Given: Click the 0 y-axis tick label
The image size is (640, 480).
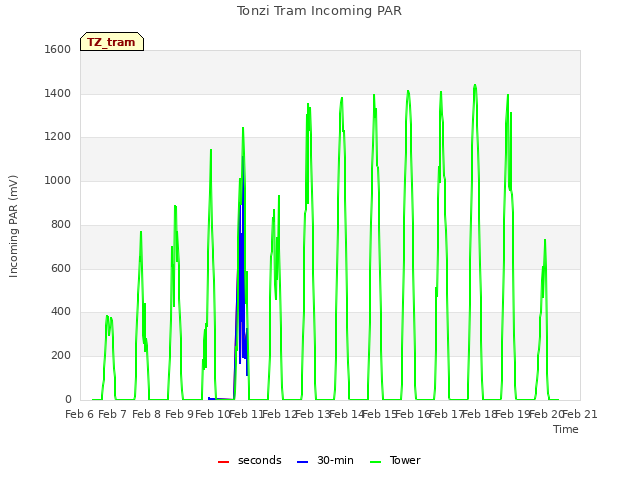Looking at the screenshot, I should click(x=68, y=400).
